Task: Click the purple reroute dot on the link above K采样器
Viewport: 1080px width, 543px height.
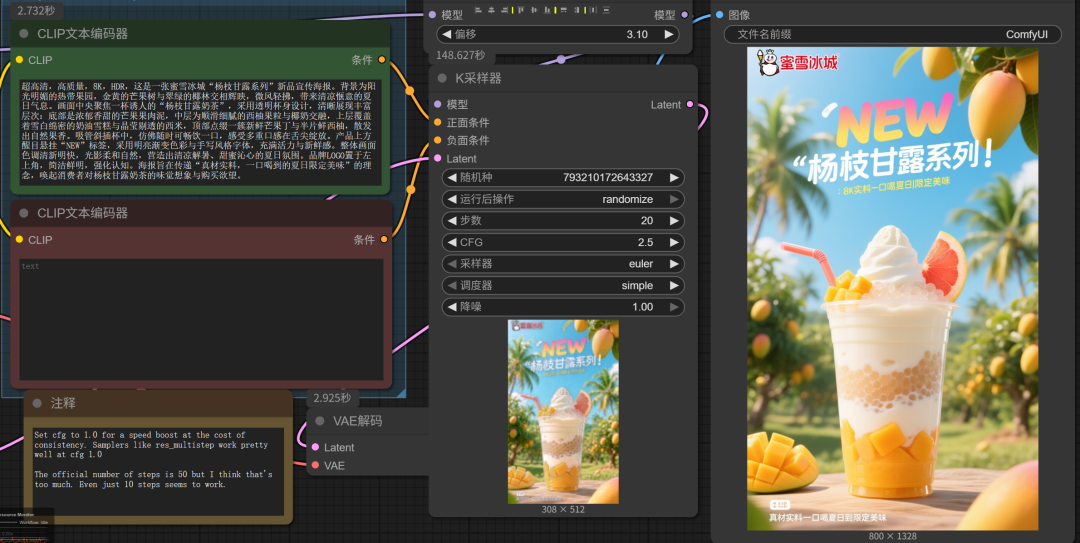Action: click(561, 60)
